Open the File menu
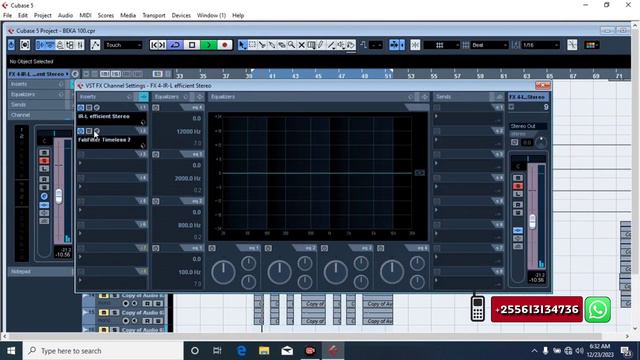 (7, 16)
